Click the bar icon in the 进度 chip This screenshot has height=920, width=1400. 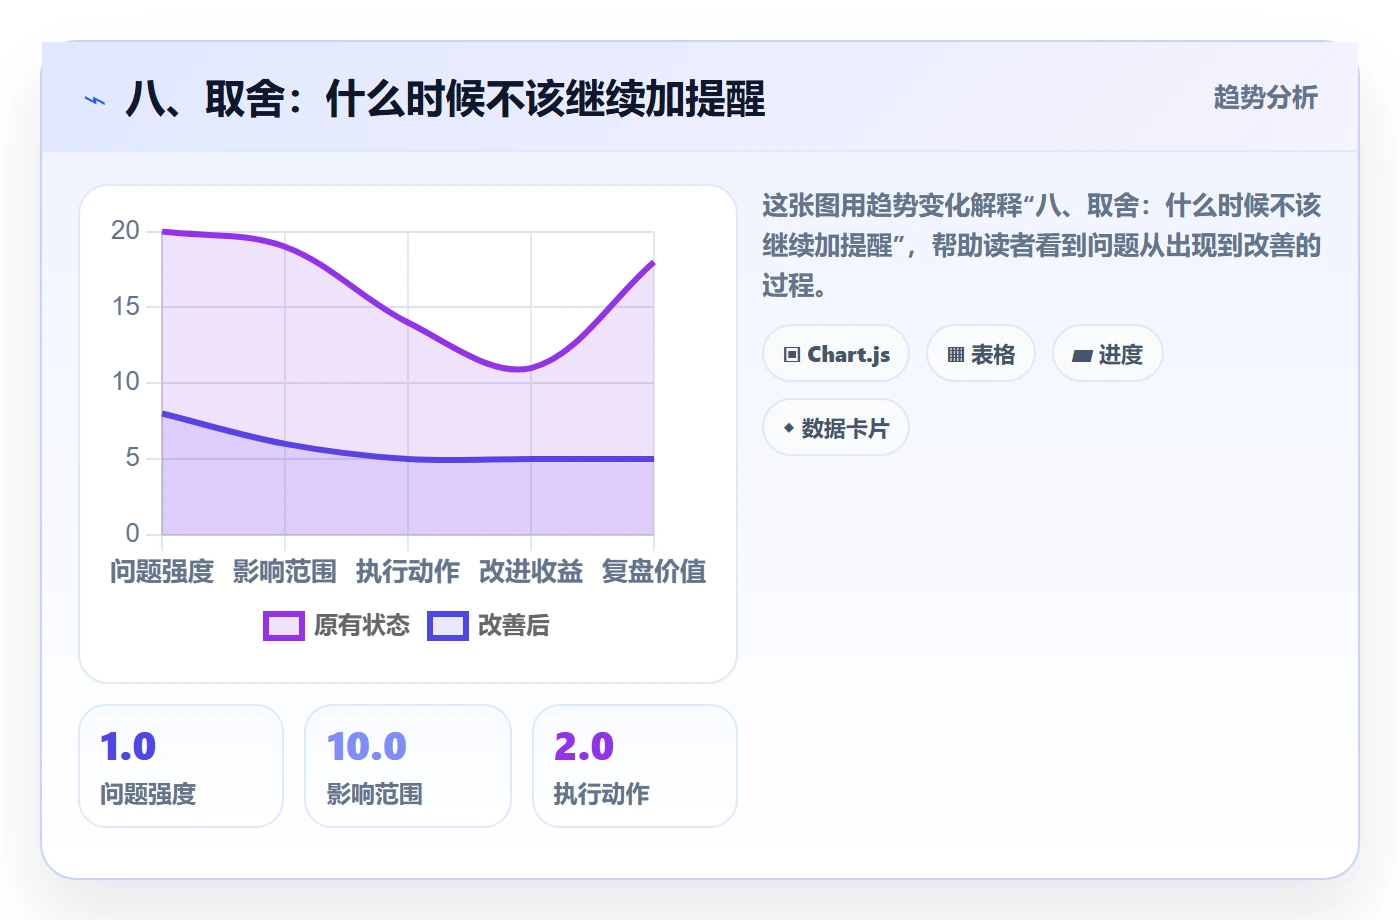1082,355
